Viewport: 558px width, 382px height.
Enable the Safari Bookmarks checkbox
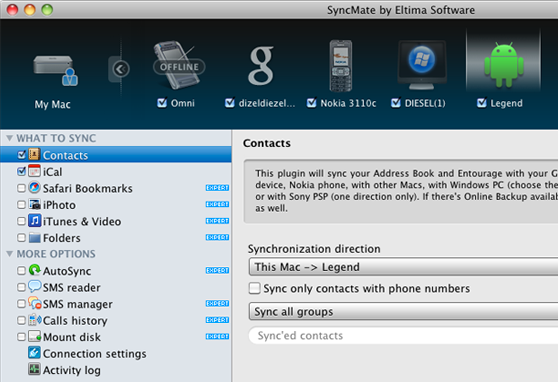click(21, 188)
